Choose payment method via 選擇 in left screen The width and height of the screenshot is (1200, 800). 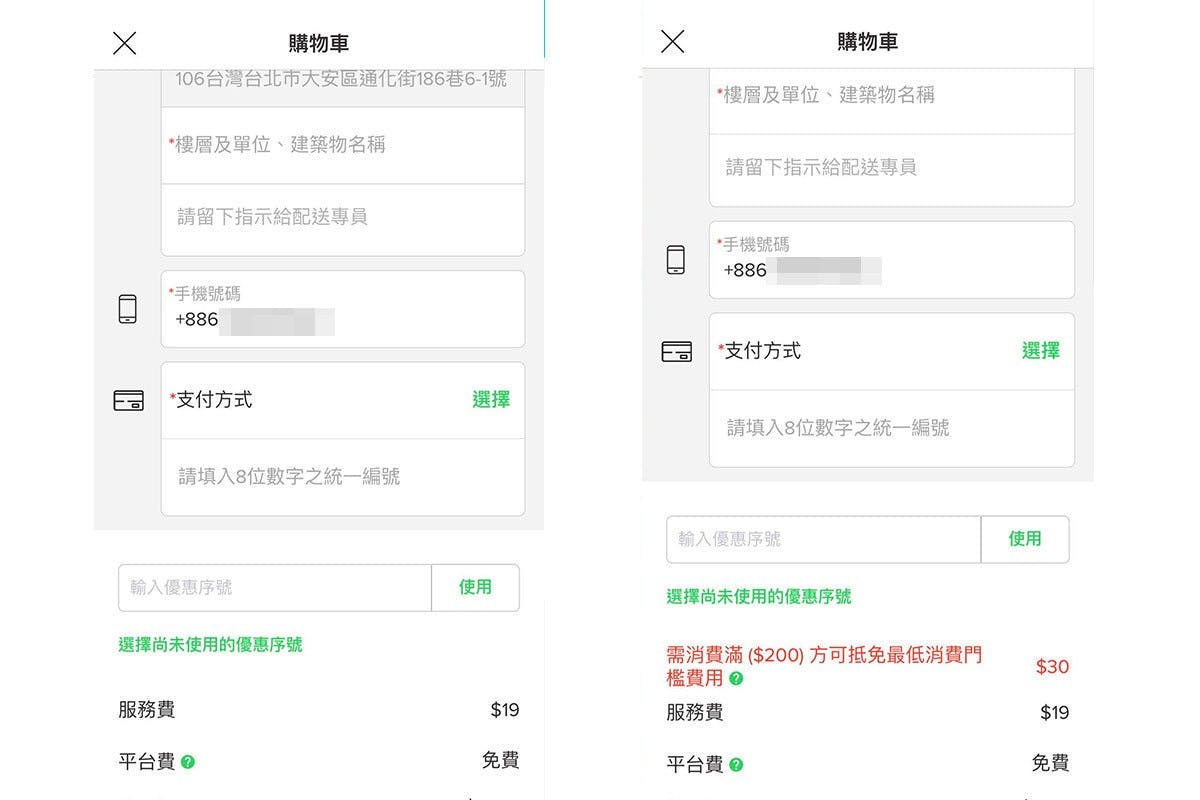(x=491, y=400)
